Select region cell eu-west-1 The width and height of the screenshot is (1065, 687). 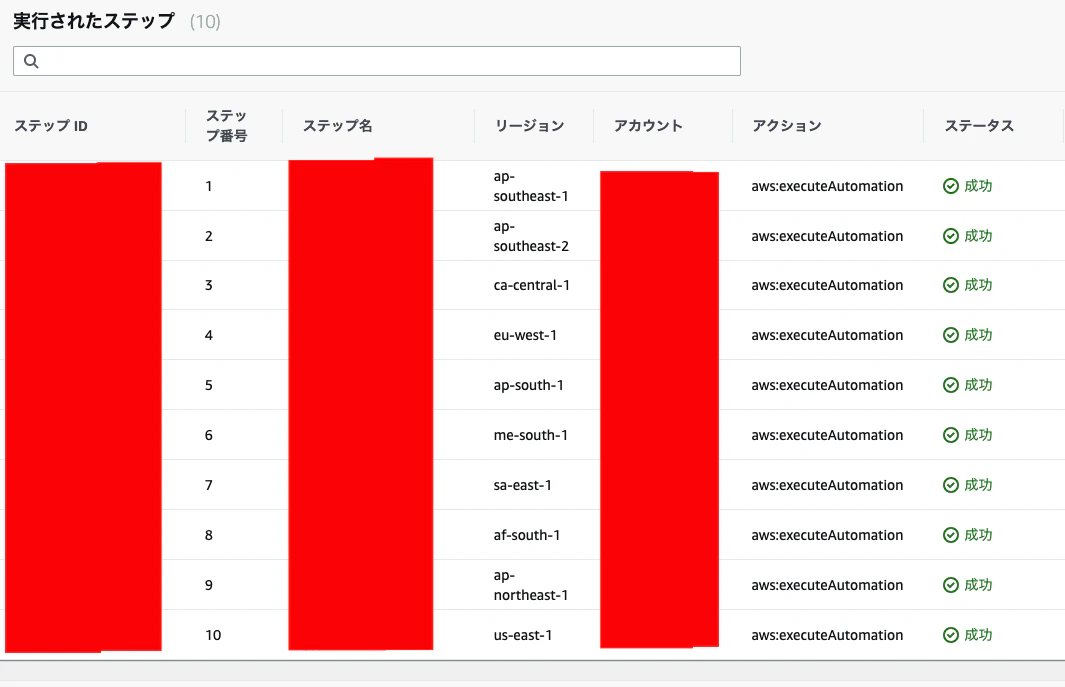pos(525,335)
